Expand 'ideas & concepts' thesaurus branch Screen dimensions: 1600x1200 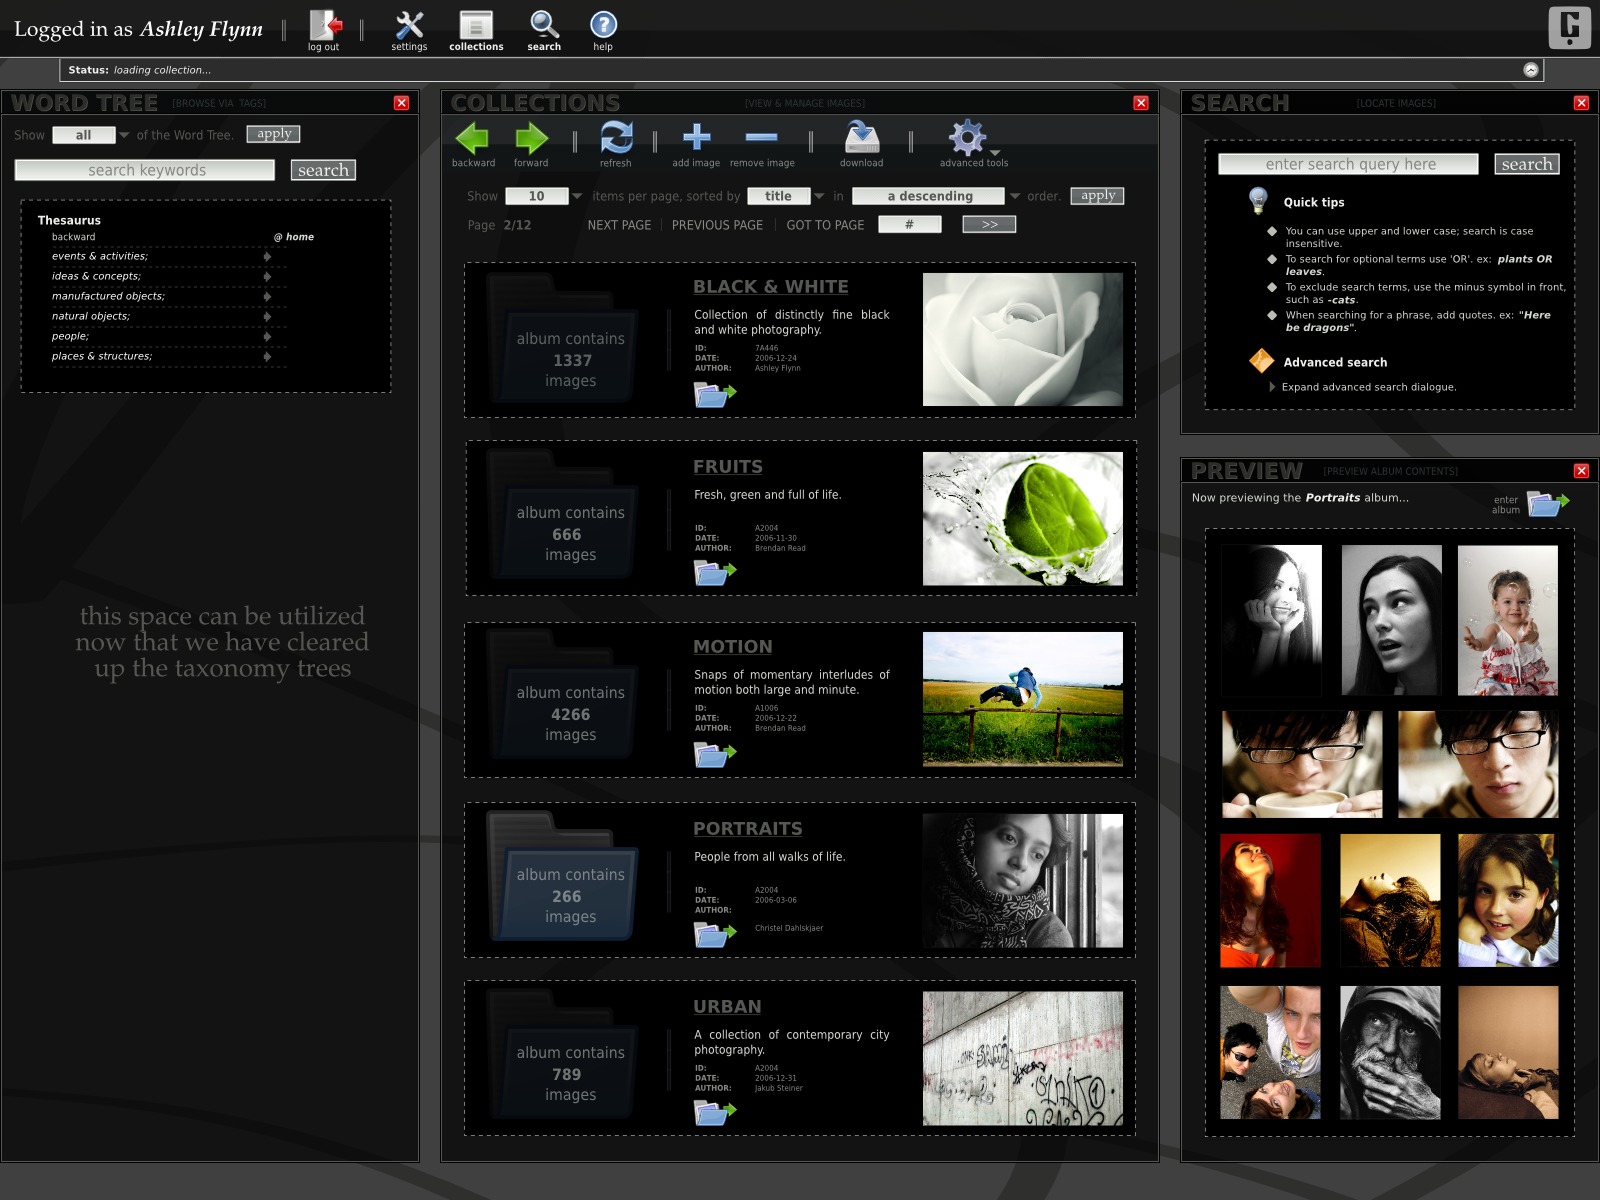(x=267, y=276)
